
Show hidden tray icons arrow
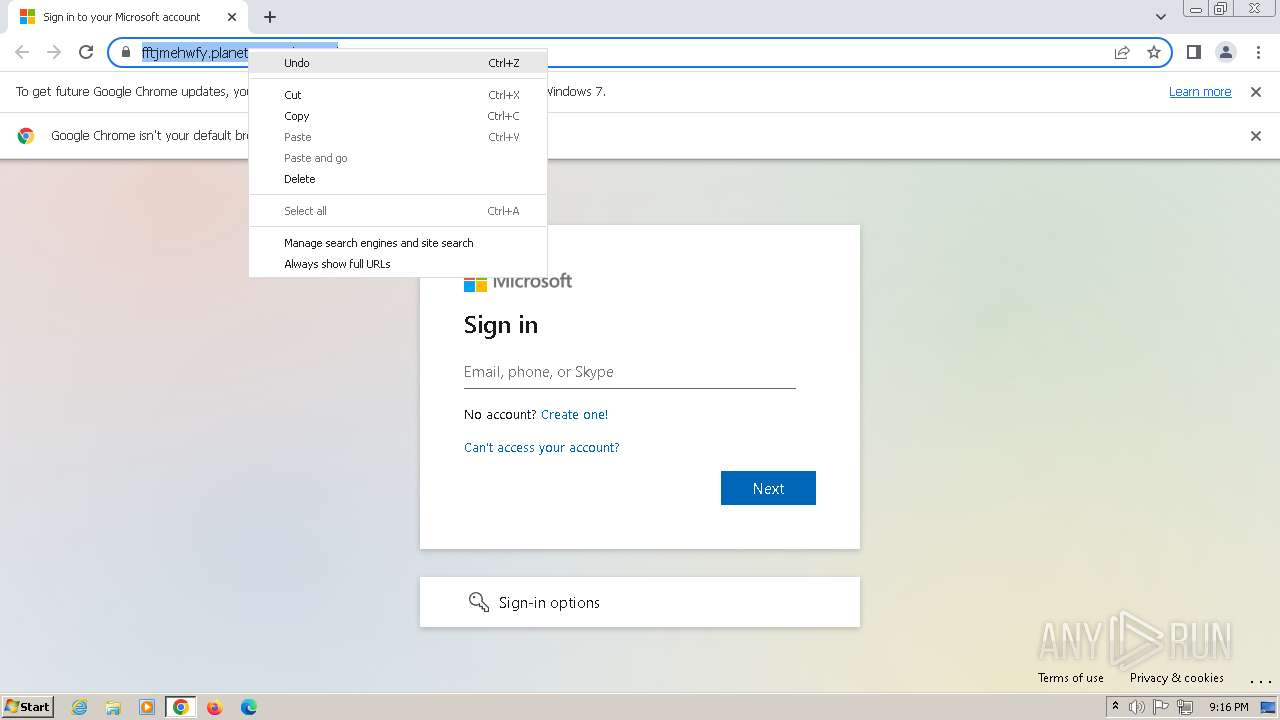coord(1115,707)
